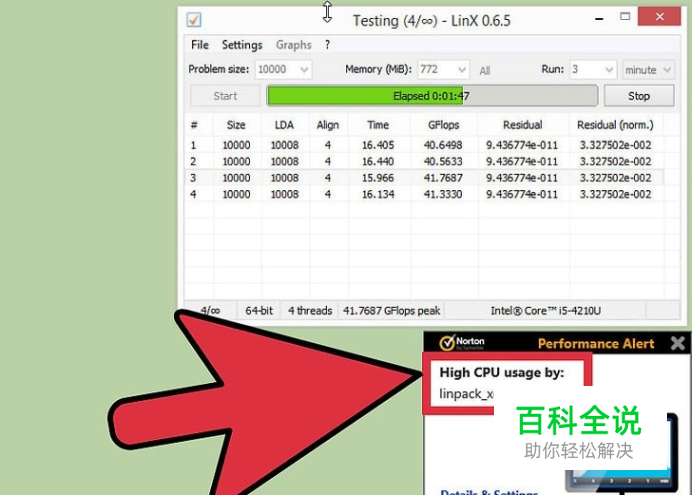692x495 pixels.
Task: Click the Size column header
Action: (236, 125)
